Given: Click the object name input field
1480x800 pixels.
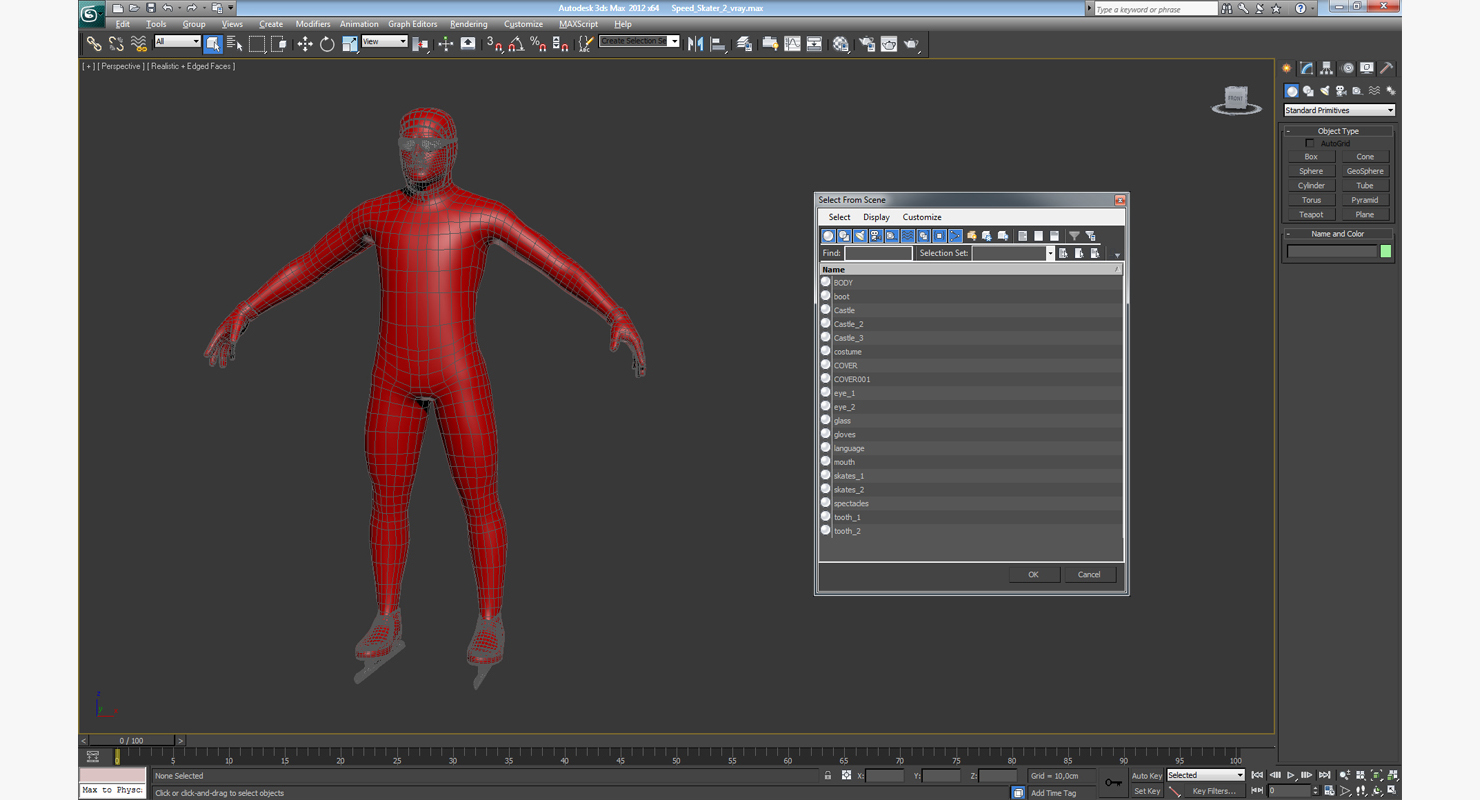Looking at the screenshot, I should click(1332, 251).
